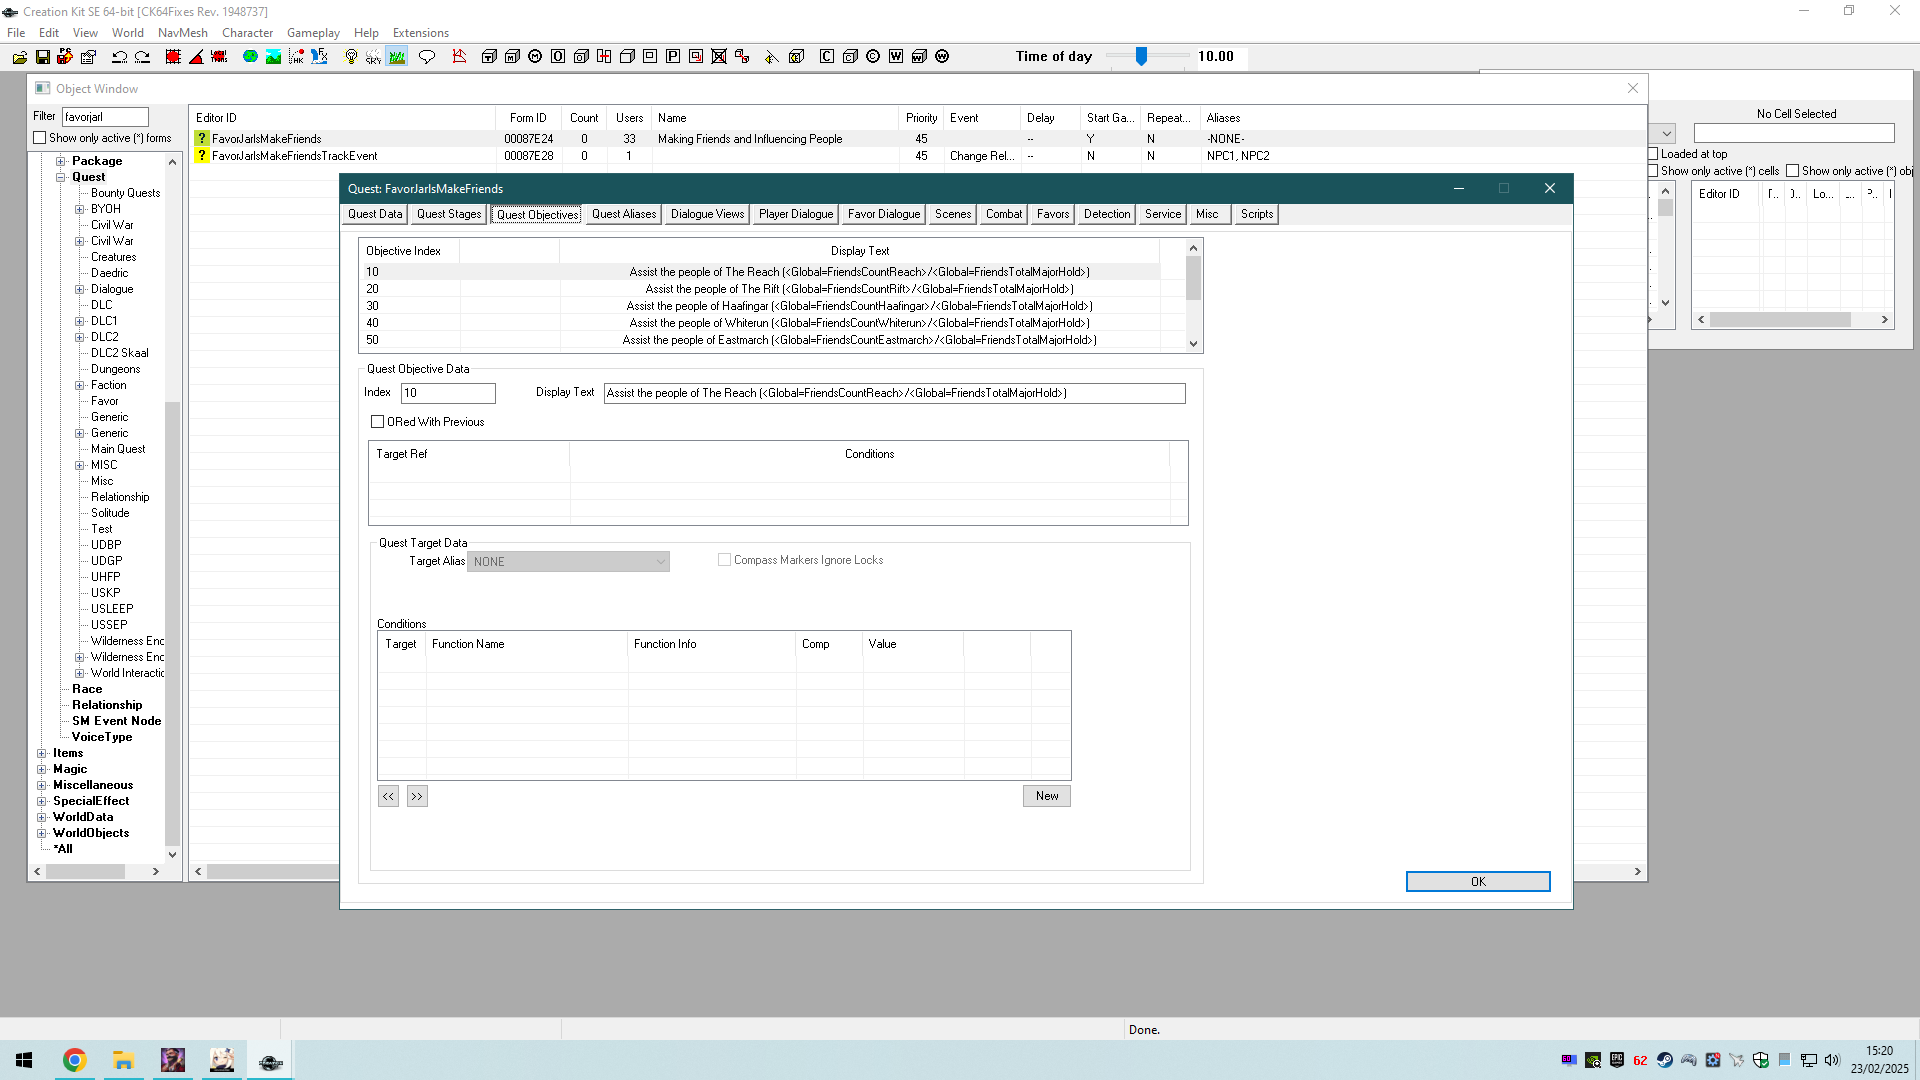The width and height of the screenshot is (1920, 1080).
Task: Expand the Faction quest folder
Action: click(80, 385)
